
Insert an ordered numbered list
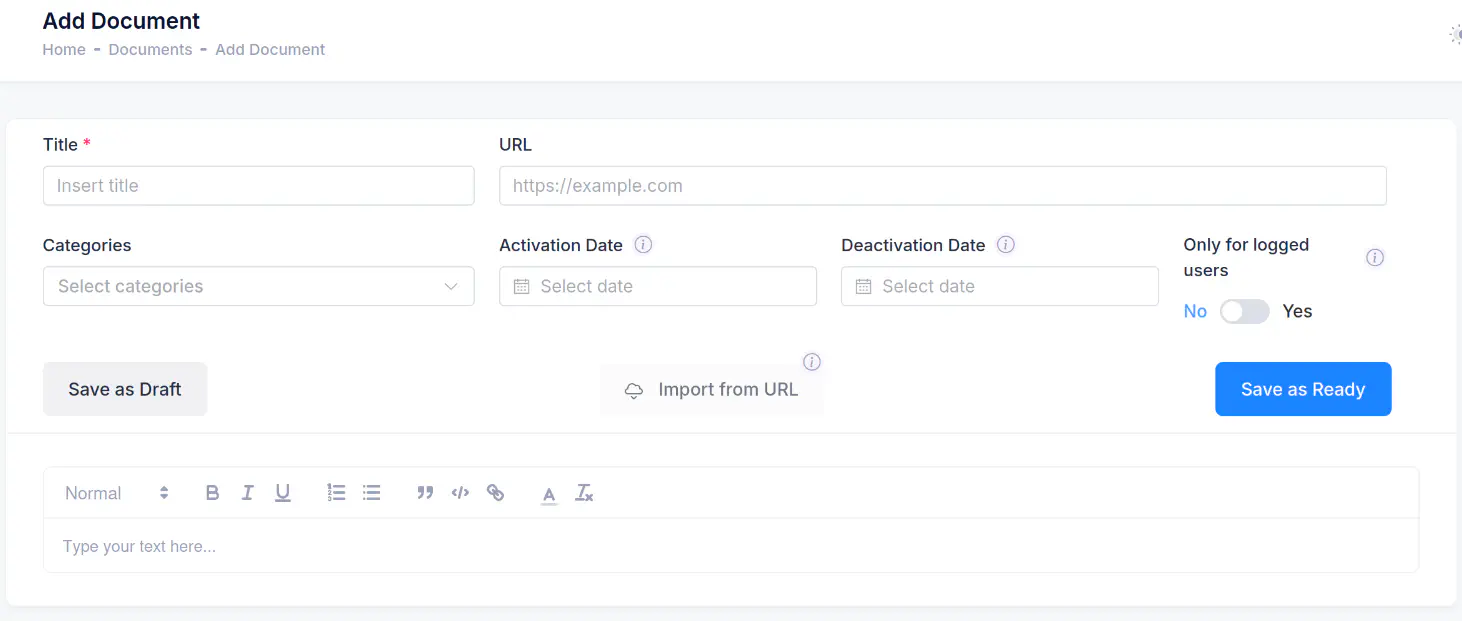pos(336,493)
